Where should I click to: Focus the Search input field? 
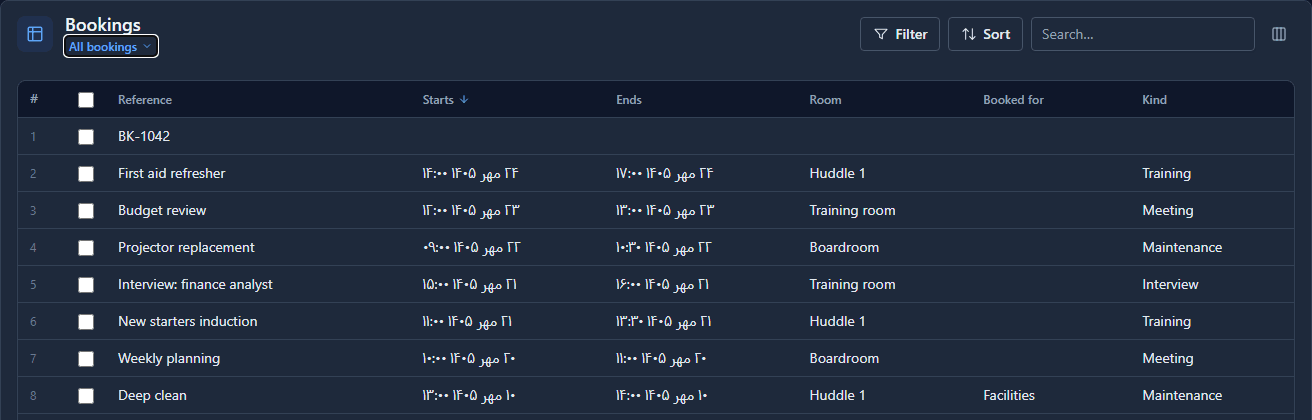(x=1143, y=34)
